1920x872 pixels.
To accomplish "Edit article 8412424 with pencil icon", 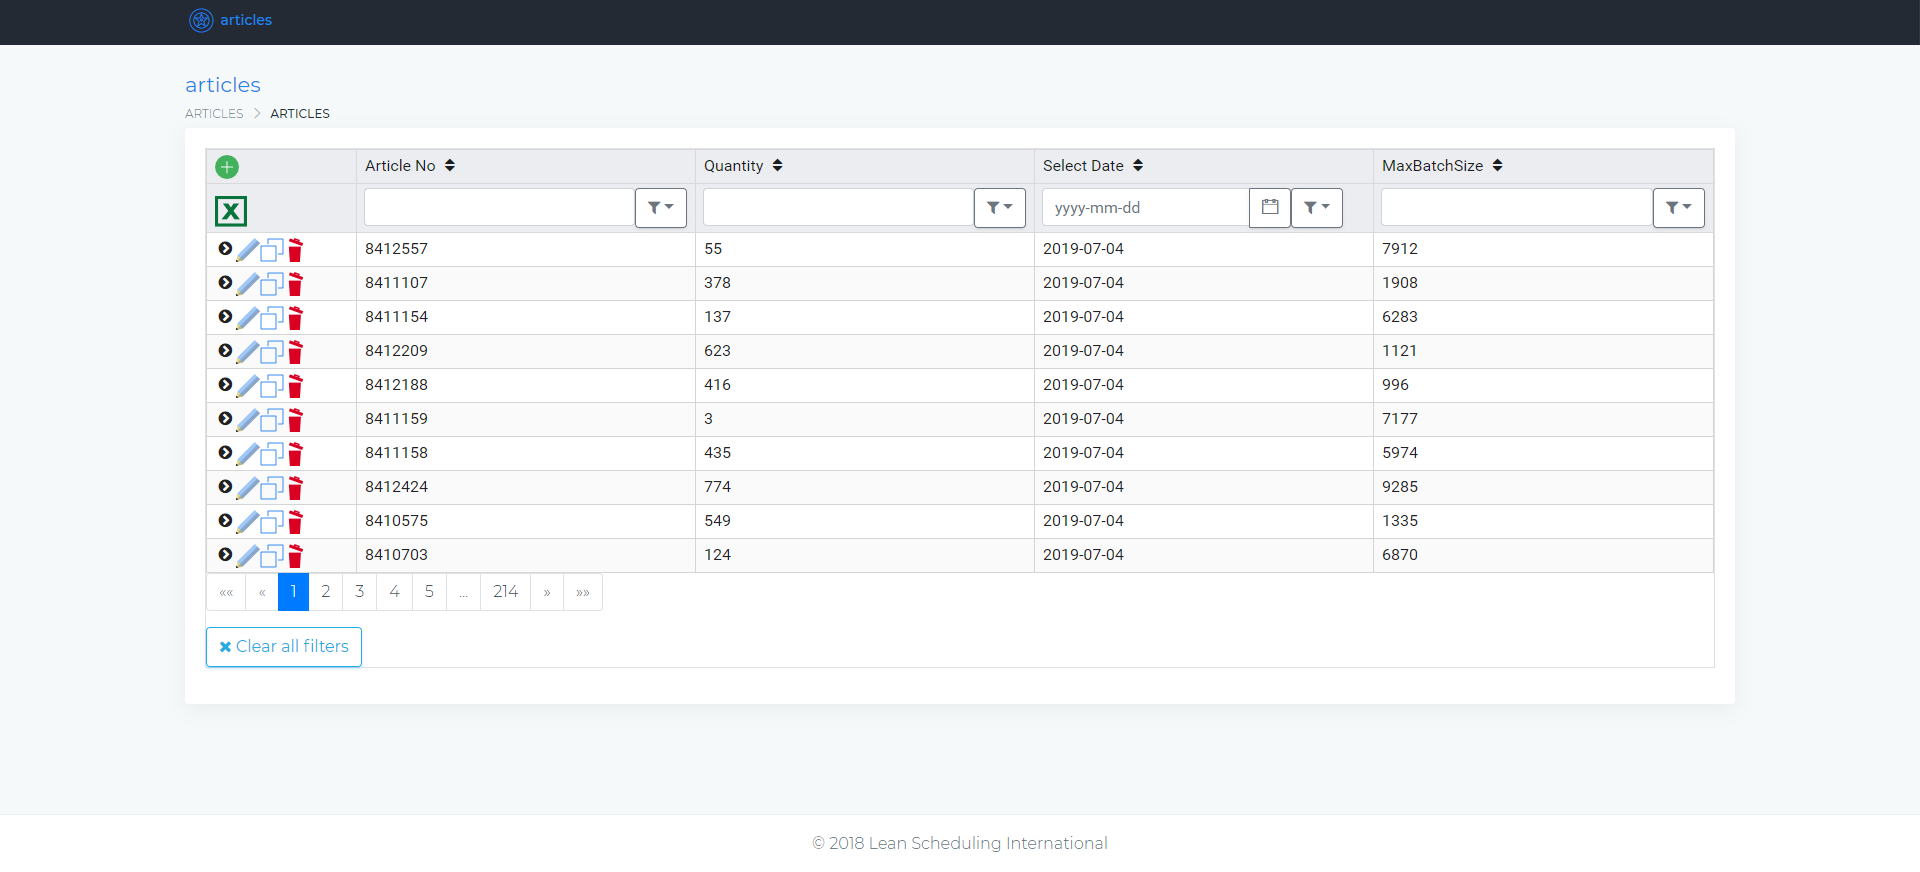I will 248,488.
